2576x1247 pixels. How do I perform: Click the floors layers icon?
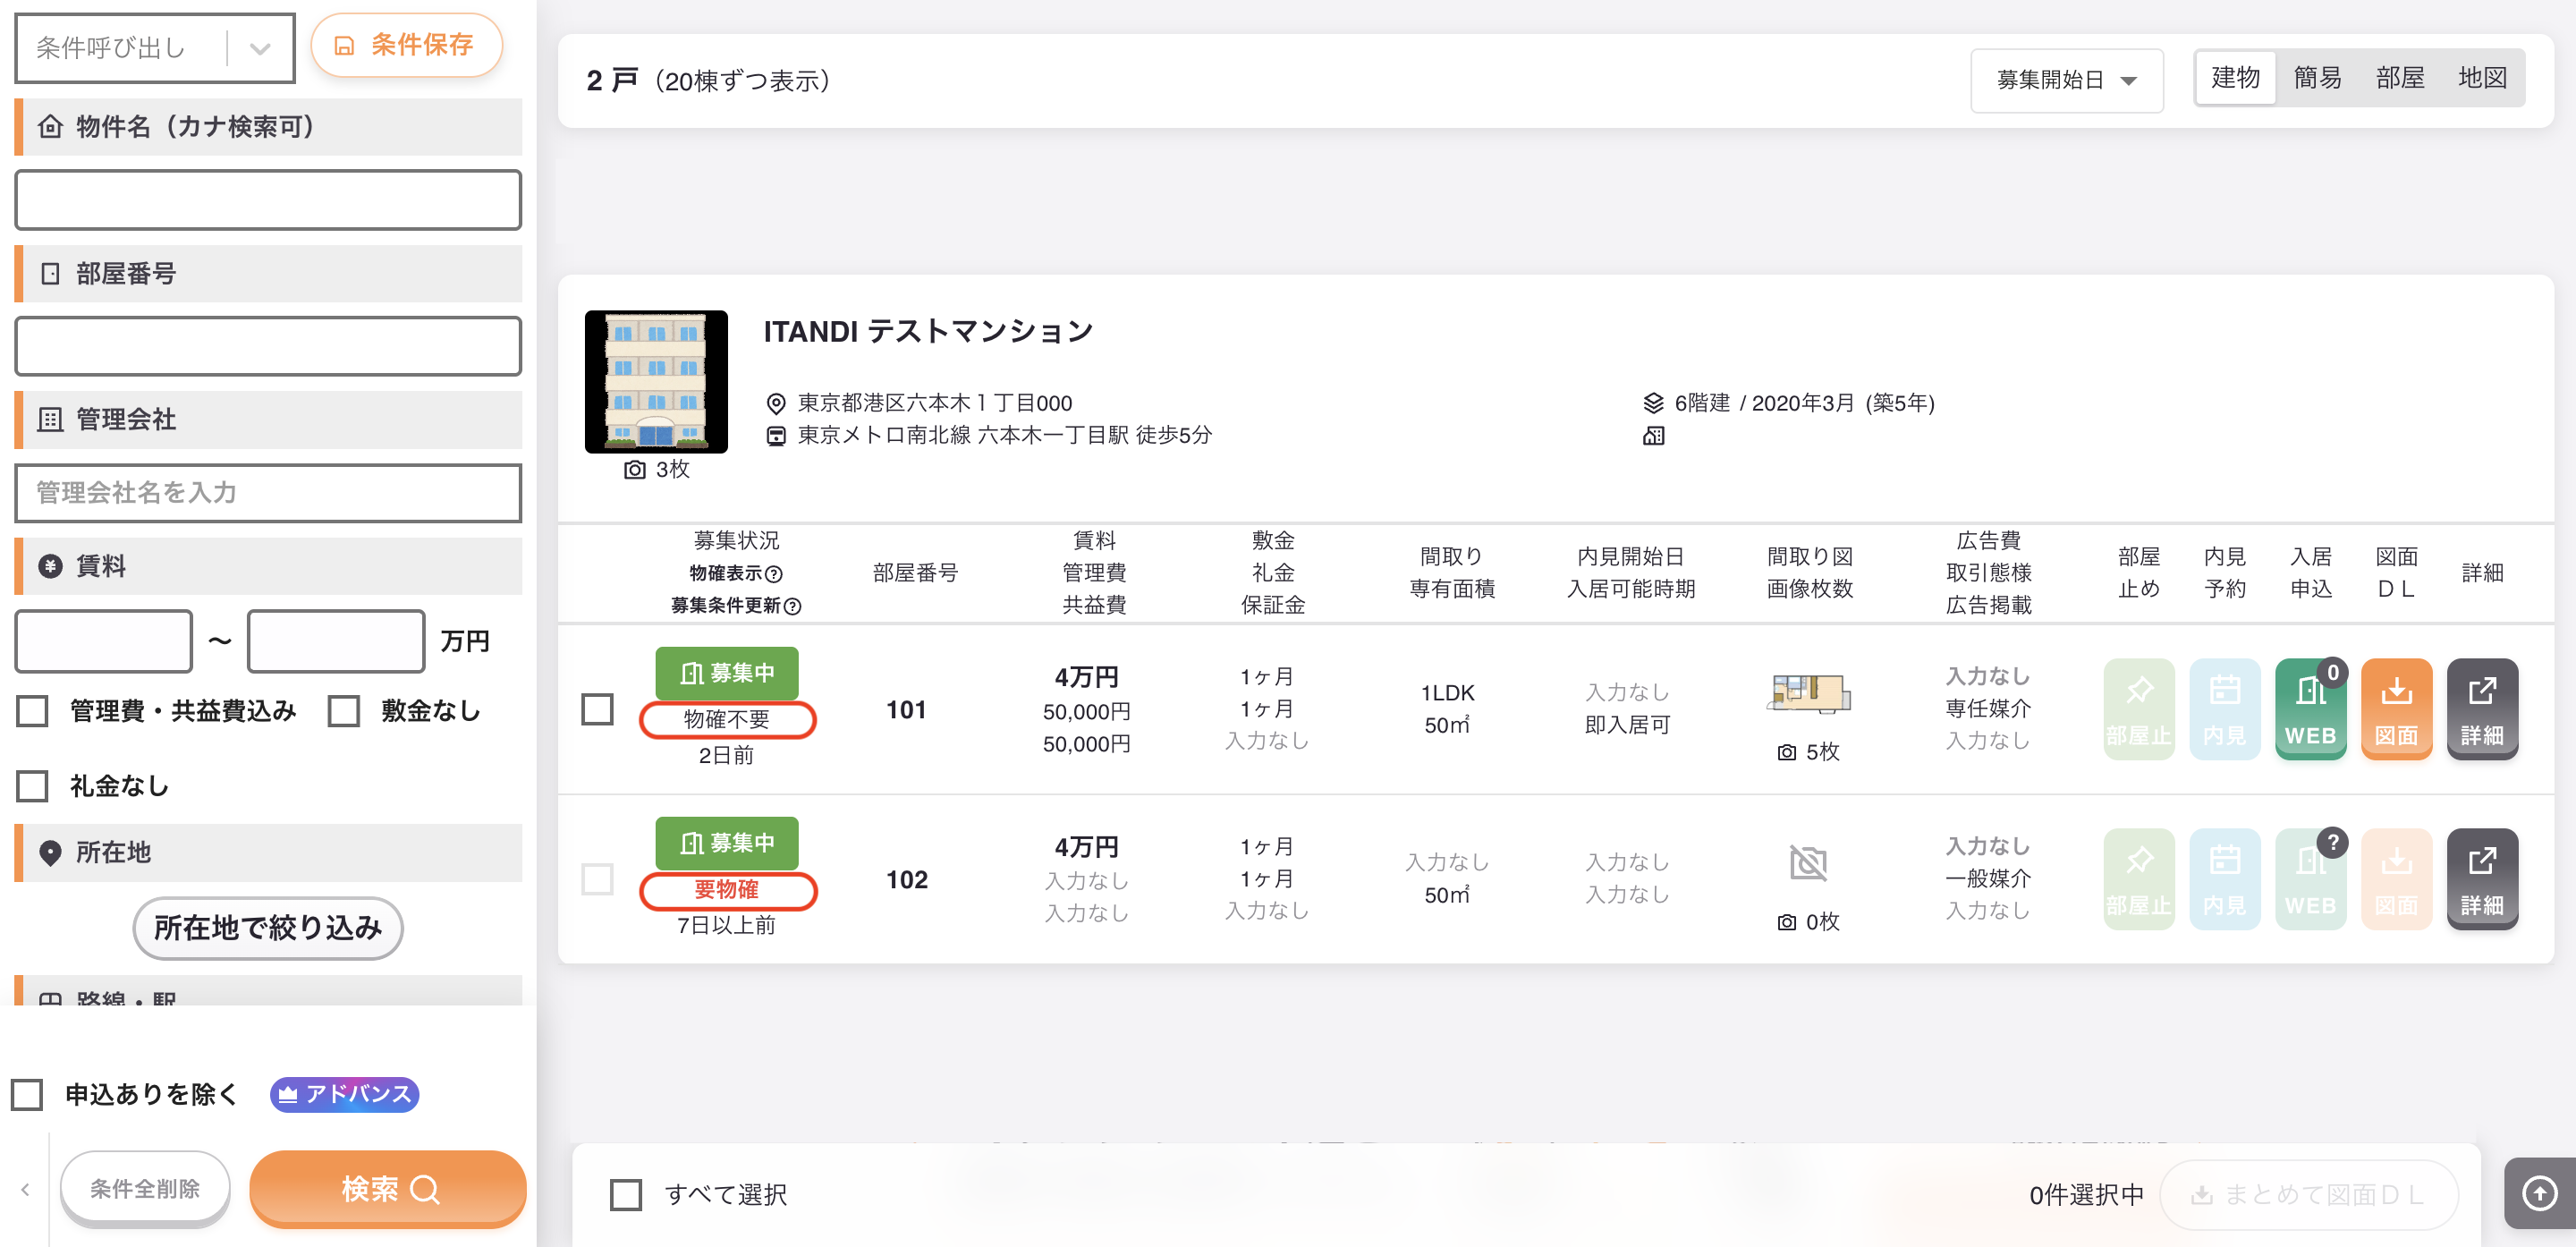(x=1653, y=403)
